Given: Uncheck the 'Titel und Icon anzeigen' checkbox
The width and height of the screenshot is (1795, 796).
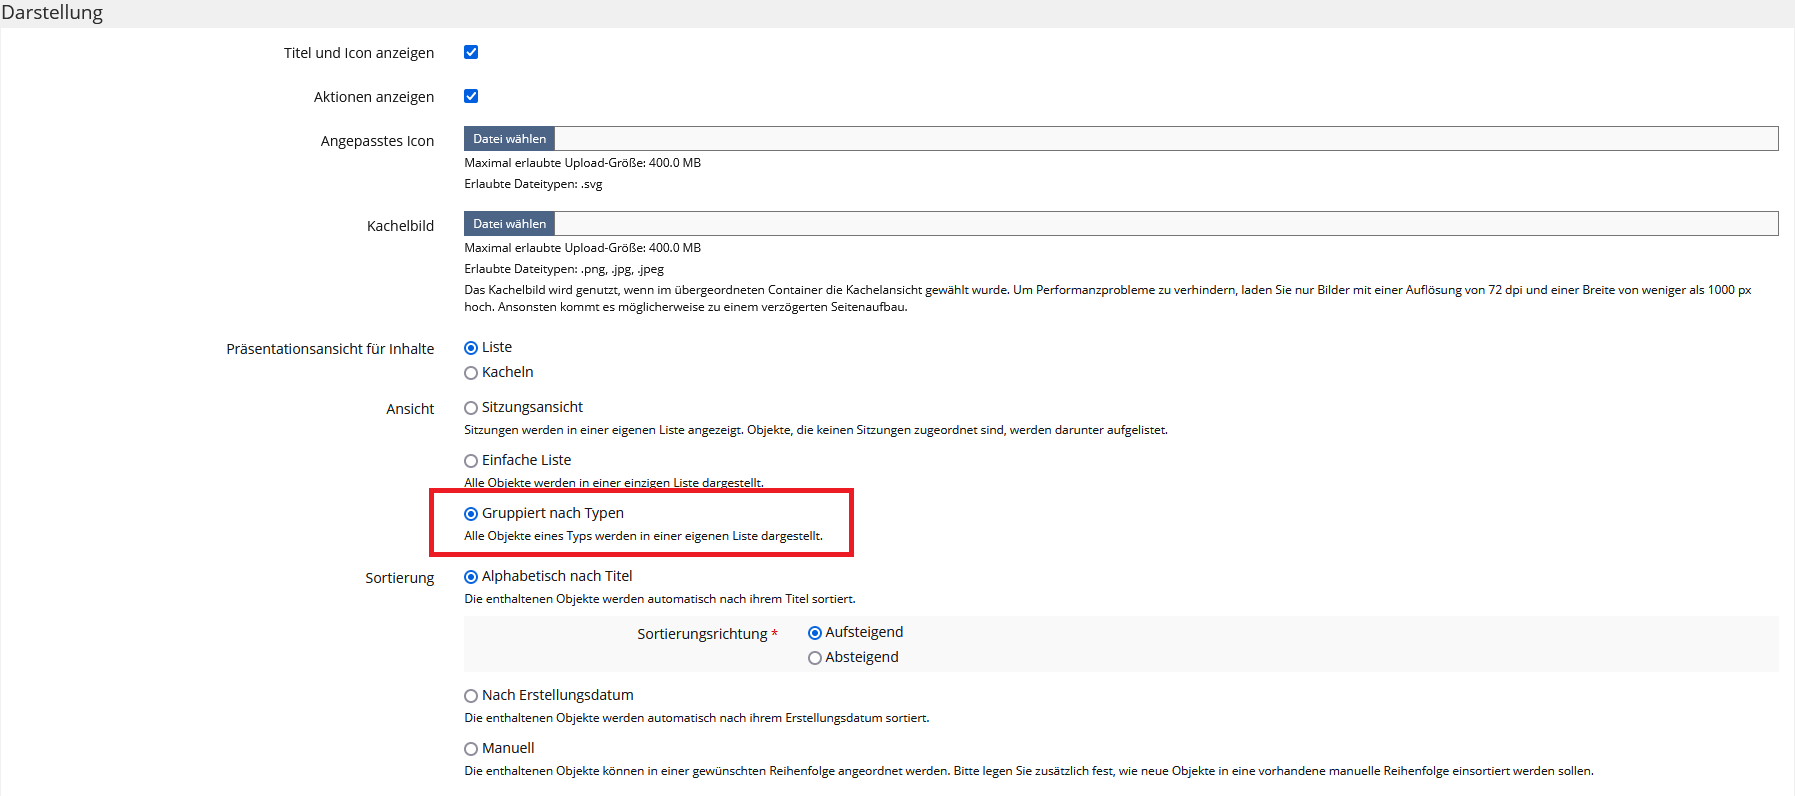Looking at the screenshot, I should click(x=471, y=52).
